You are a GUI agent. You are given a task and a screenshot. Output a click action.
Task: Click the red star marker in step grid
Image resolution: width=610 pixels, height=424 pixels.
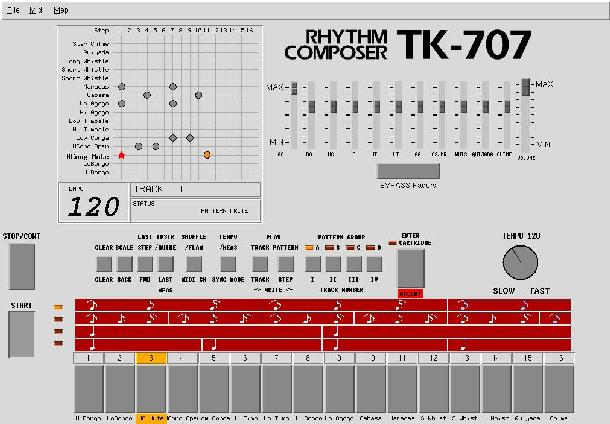[122, 155]
